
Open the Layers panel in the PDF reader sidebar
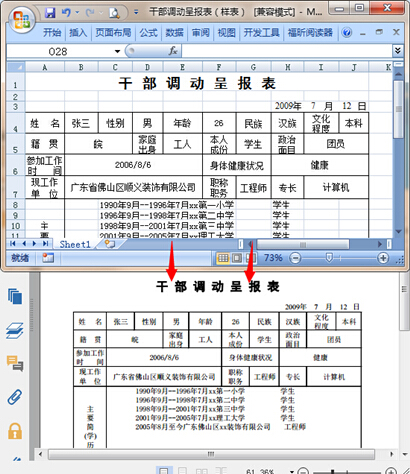[x=15, y=330]
